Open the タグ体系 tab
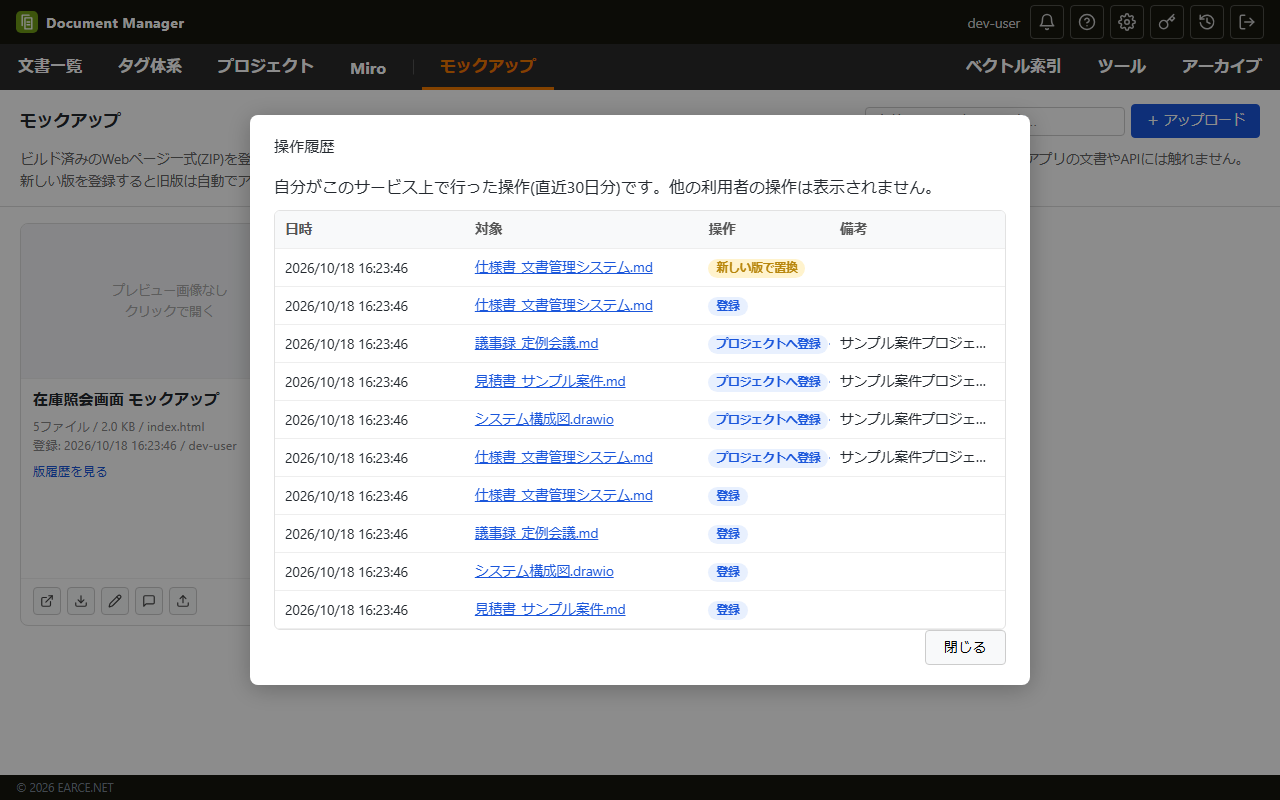 (150, 67)
